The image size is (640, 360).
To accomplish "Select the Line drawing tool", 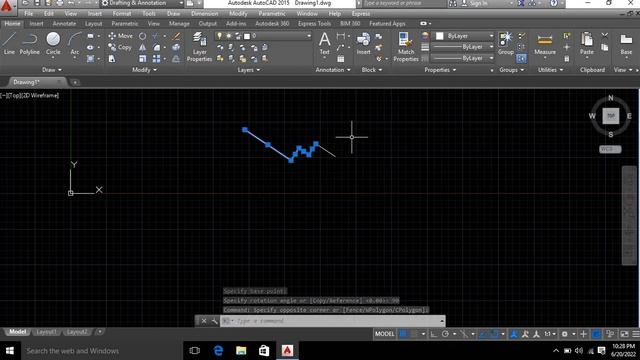I will (x=9, y=43).
